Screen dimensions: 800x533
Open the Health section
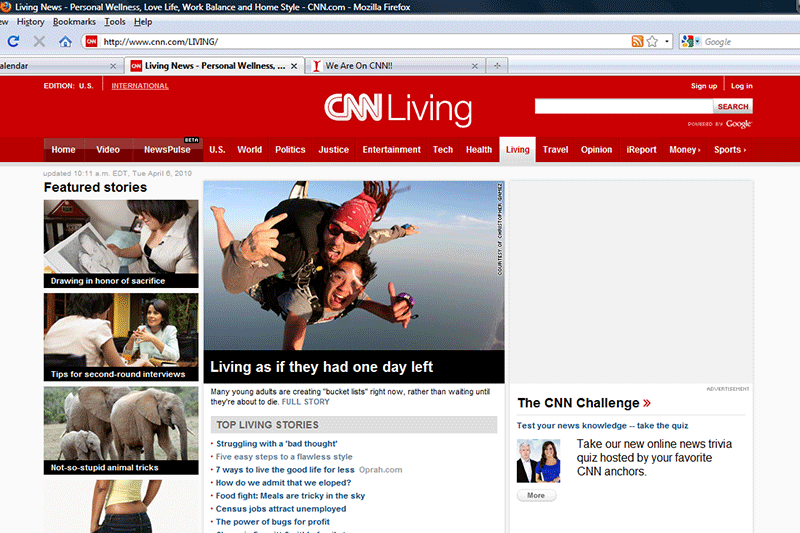pos(479,149)
